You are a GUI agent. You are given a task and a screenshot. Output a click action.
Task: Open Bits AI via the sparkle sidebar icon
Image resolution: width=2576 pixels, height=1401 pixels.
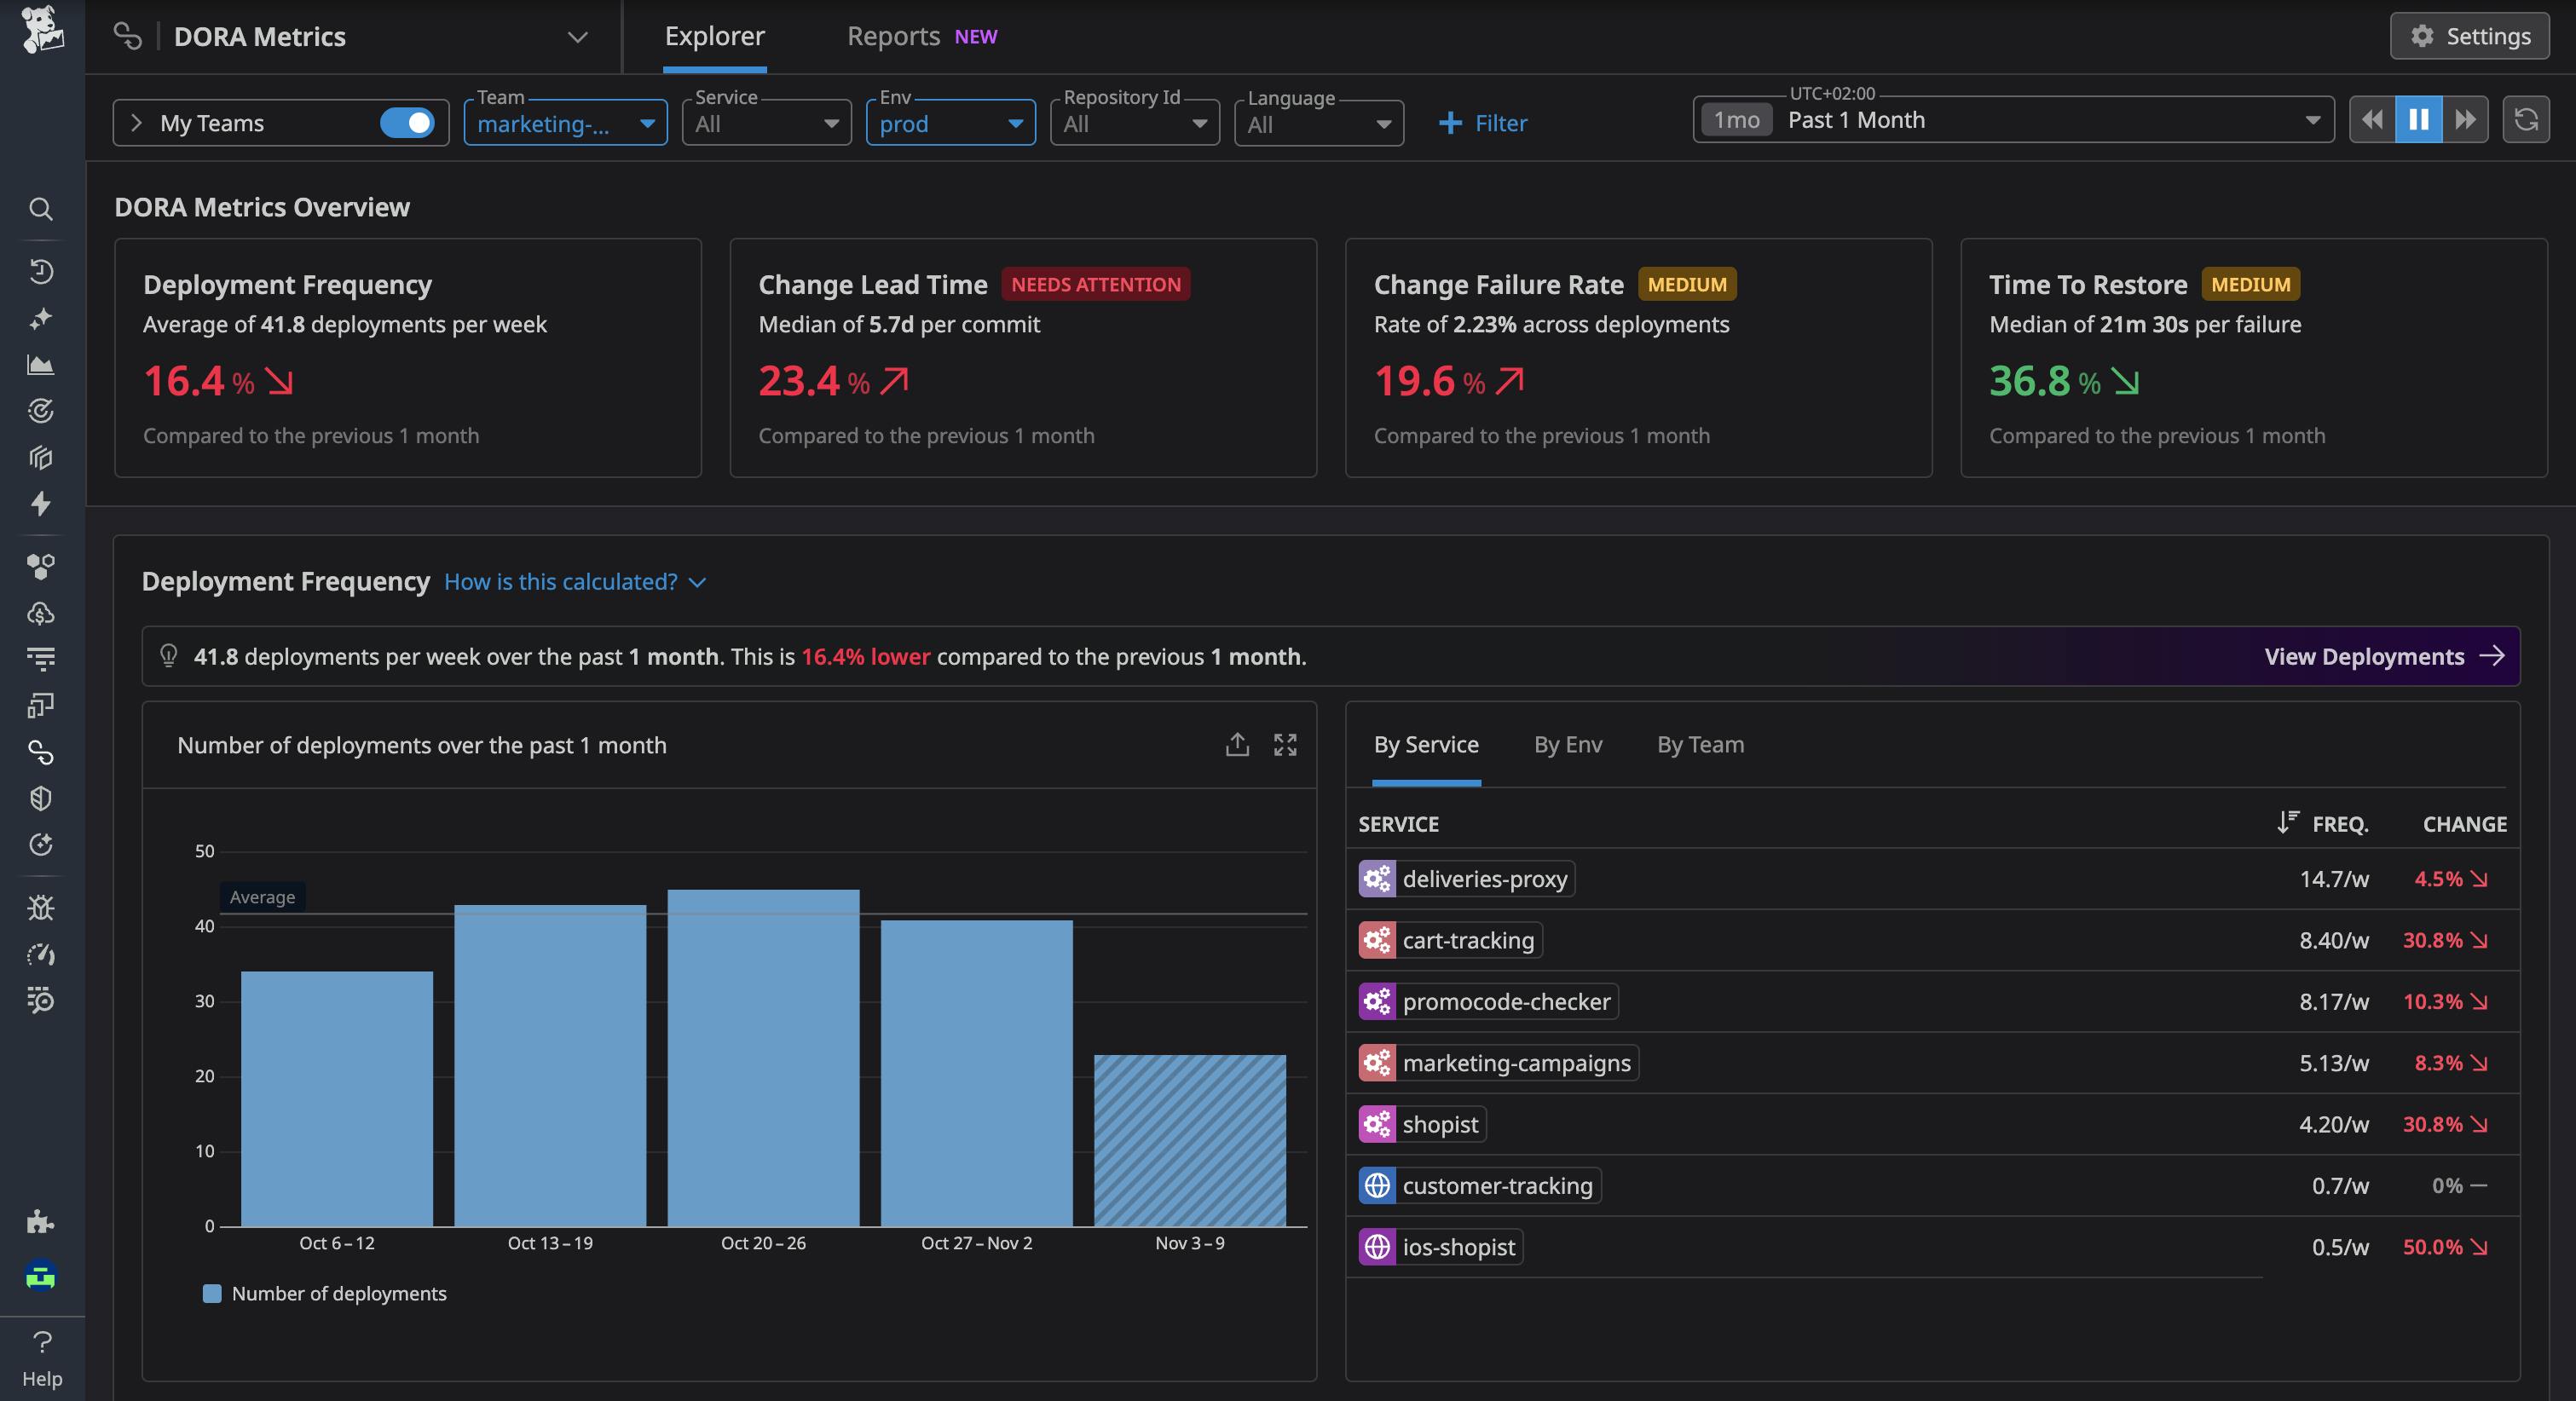(40, 317)
